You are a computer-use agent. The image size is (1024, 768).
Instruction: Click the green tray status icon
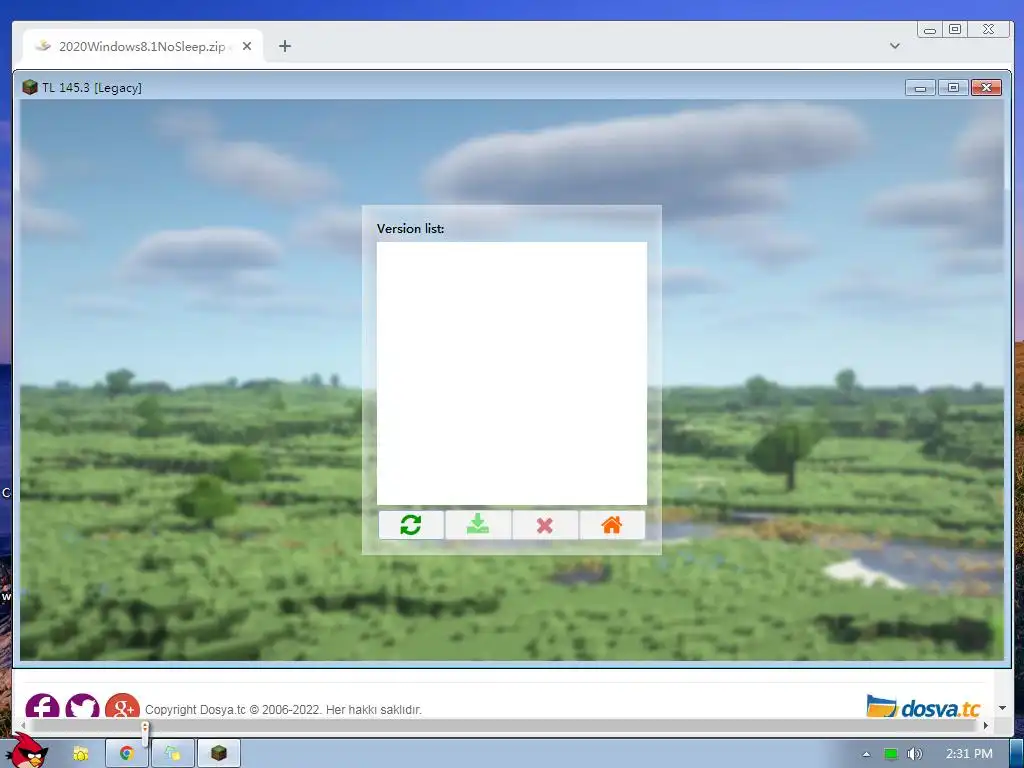click(890, 754)
